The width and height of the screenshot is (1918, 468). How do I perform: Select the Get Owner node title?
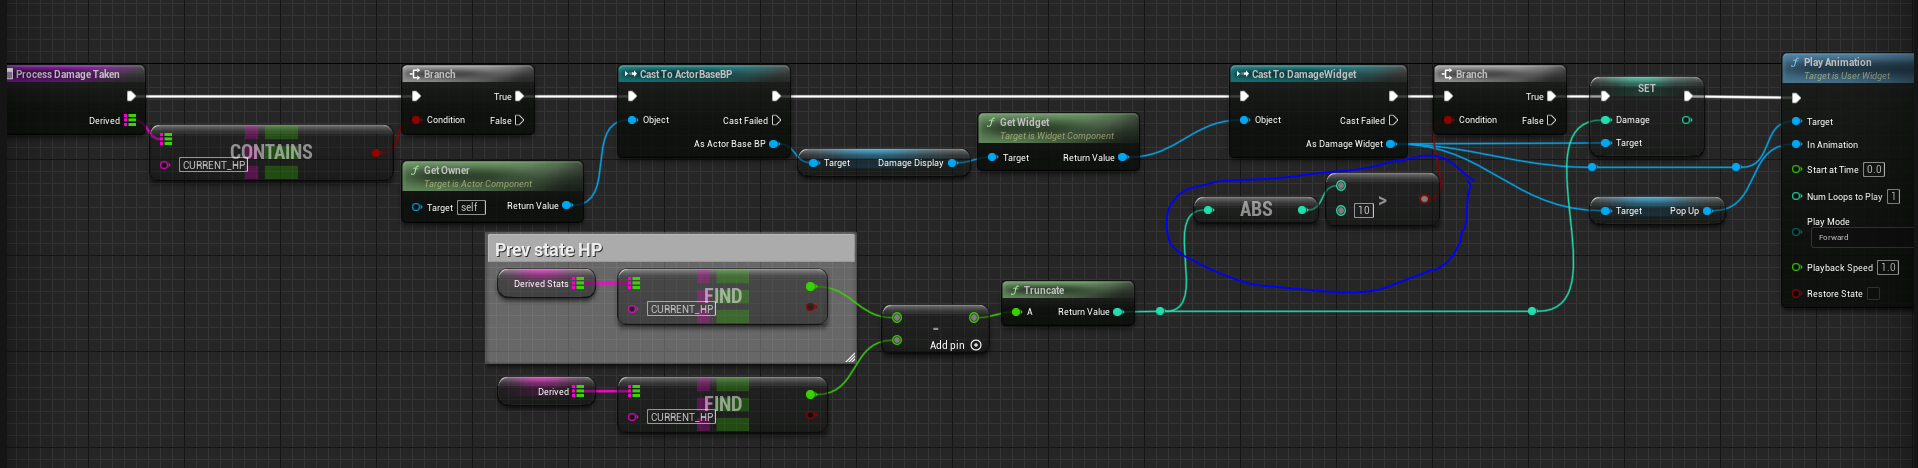(x=446, y=170)
